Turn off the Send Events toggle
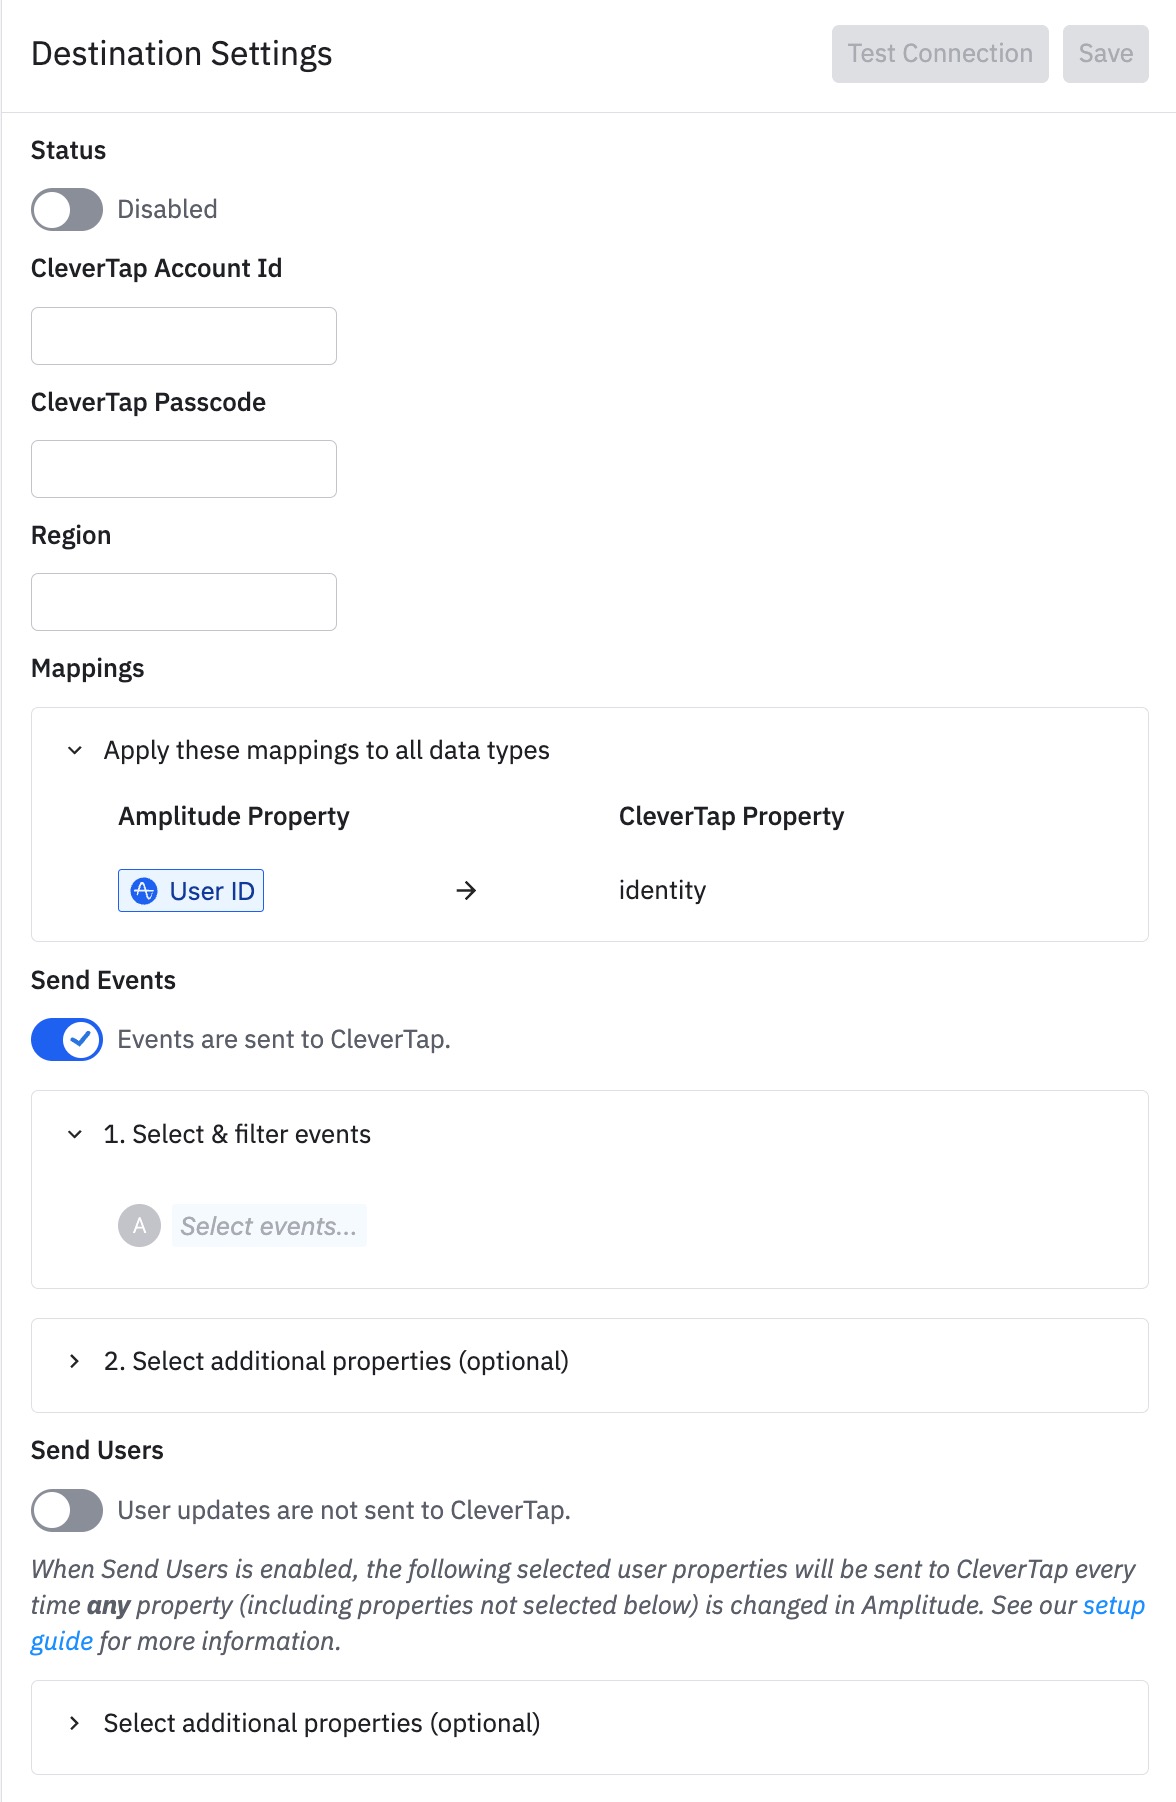The image size is (1176, 1802). tap(67, 1039)
